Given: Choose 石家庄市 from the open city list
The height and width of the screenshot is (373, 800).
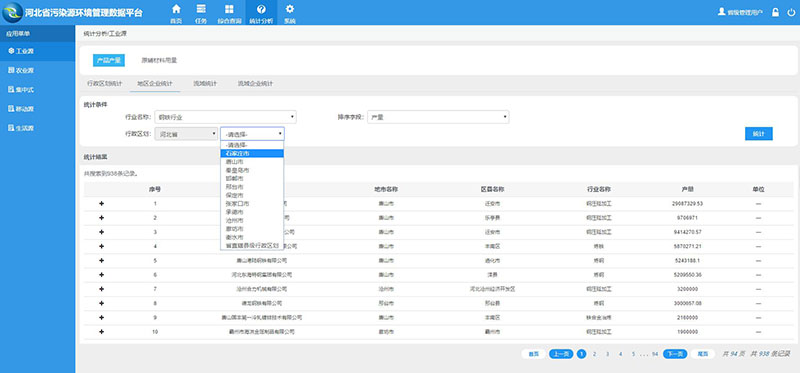Looking at the screenshot, I should [x=252, y=153].
